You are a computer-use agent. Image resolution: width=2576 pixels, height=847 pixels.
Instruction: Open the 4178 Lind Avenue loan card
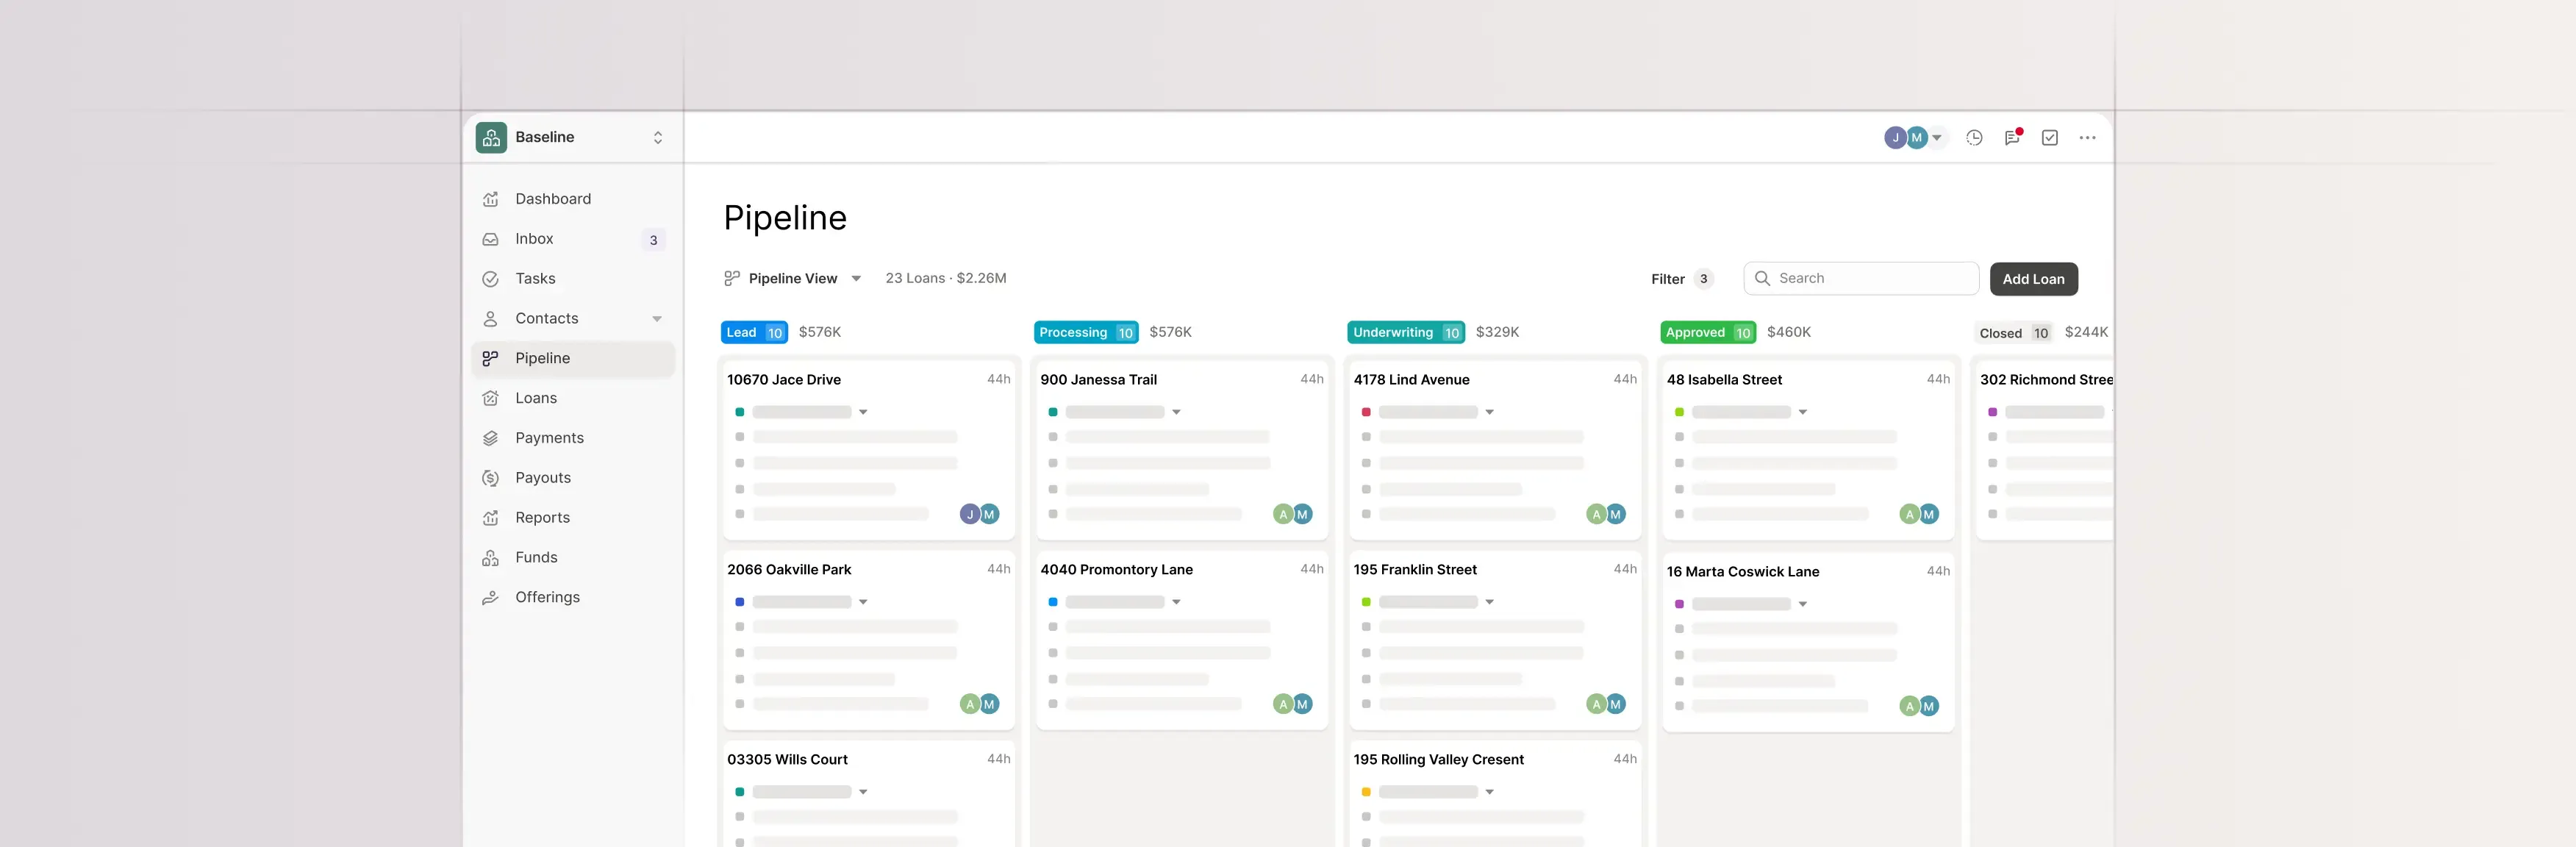(x=1411, y=380)
